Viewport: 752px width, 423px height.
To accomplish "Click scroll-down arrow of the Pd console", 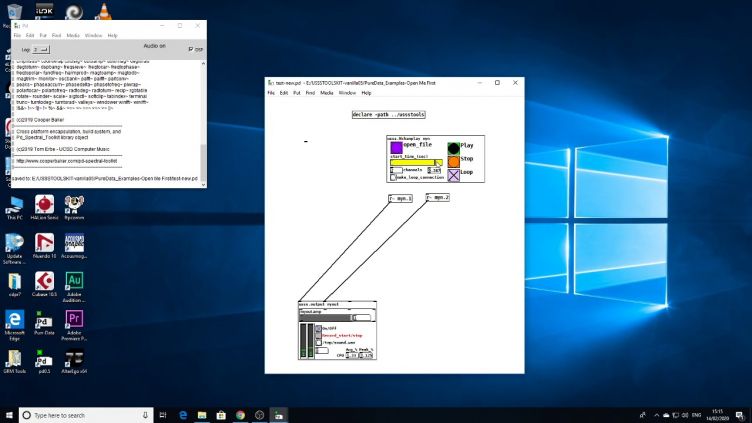I will click(x=203, y=184).
